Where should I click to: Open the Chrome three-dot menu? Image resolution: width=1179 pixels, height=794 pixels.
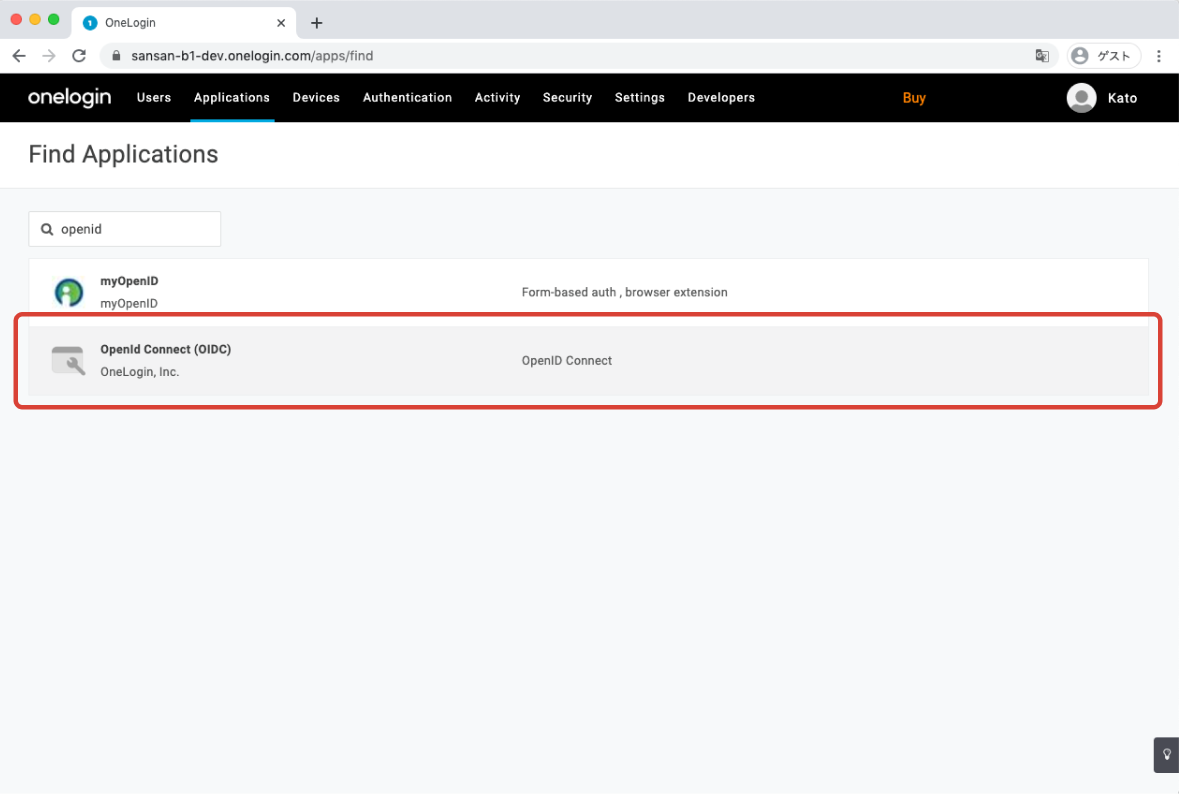[1159, 56]
